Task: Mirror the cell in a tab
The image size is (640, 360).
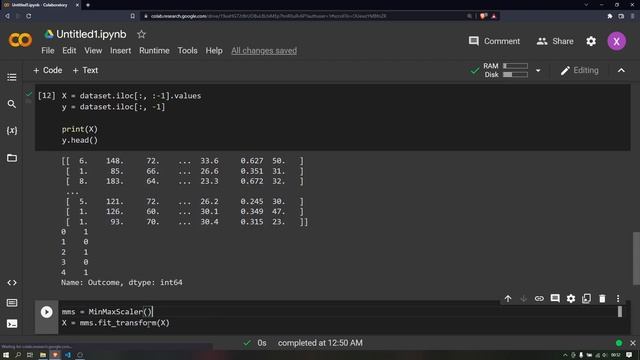Action: pos(587,299)
